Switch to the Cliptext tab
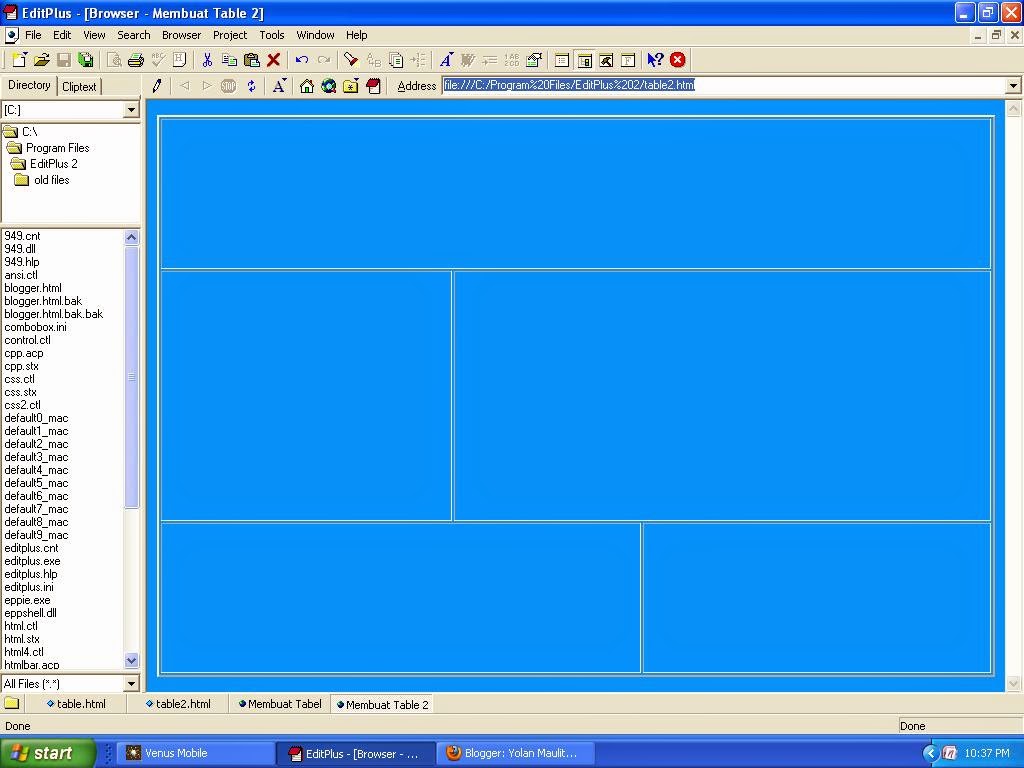 [x=79, y=86]
